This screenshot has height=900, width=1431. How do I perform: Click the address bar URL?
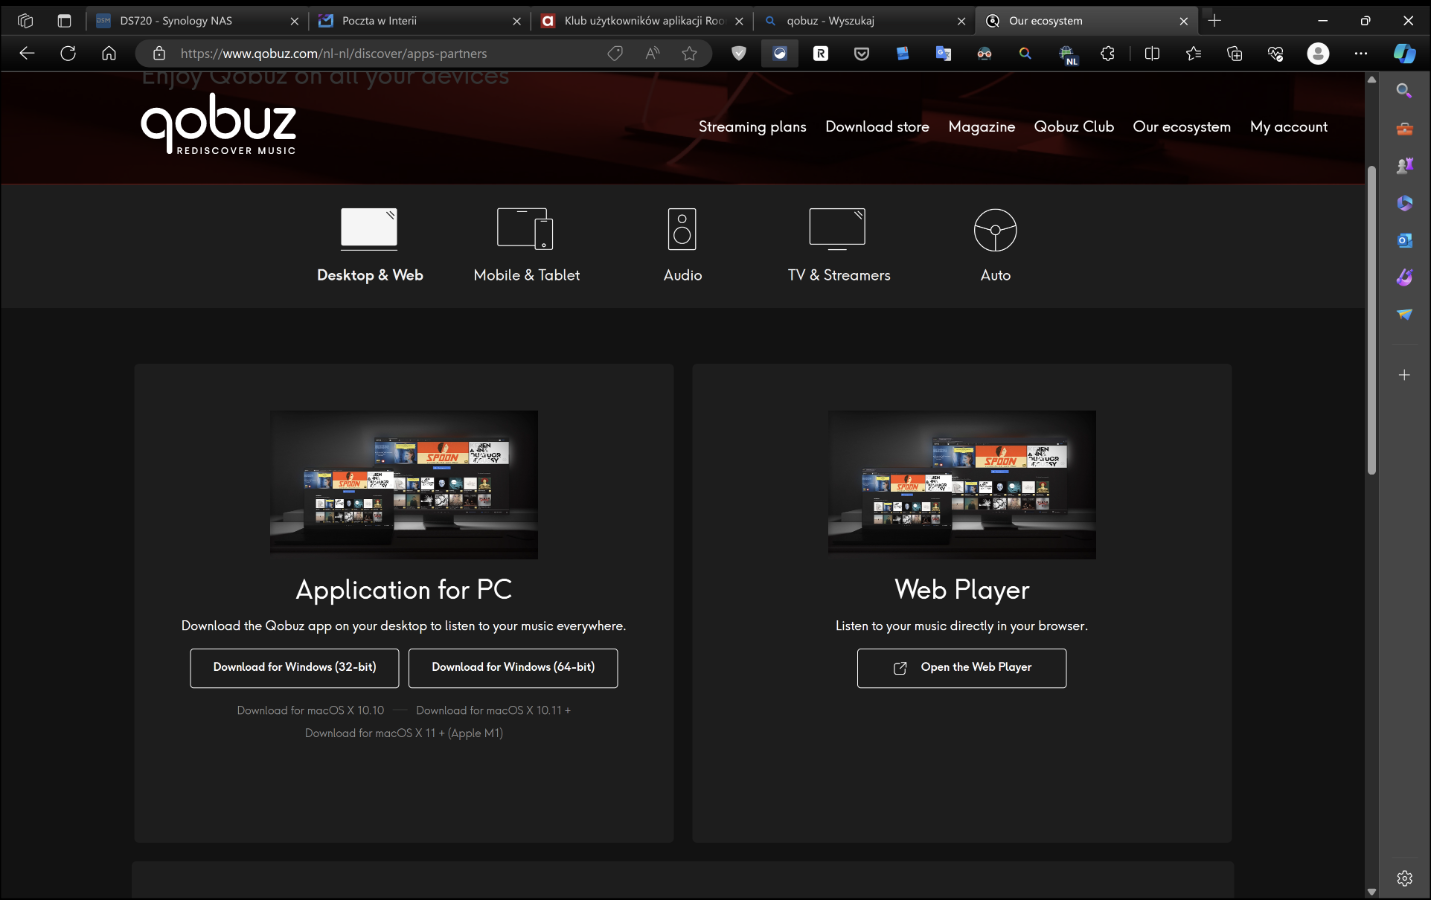[334, 54]
